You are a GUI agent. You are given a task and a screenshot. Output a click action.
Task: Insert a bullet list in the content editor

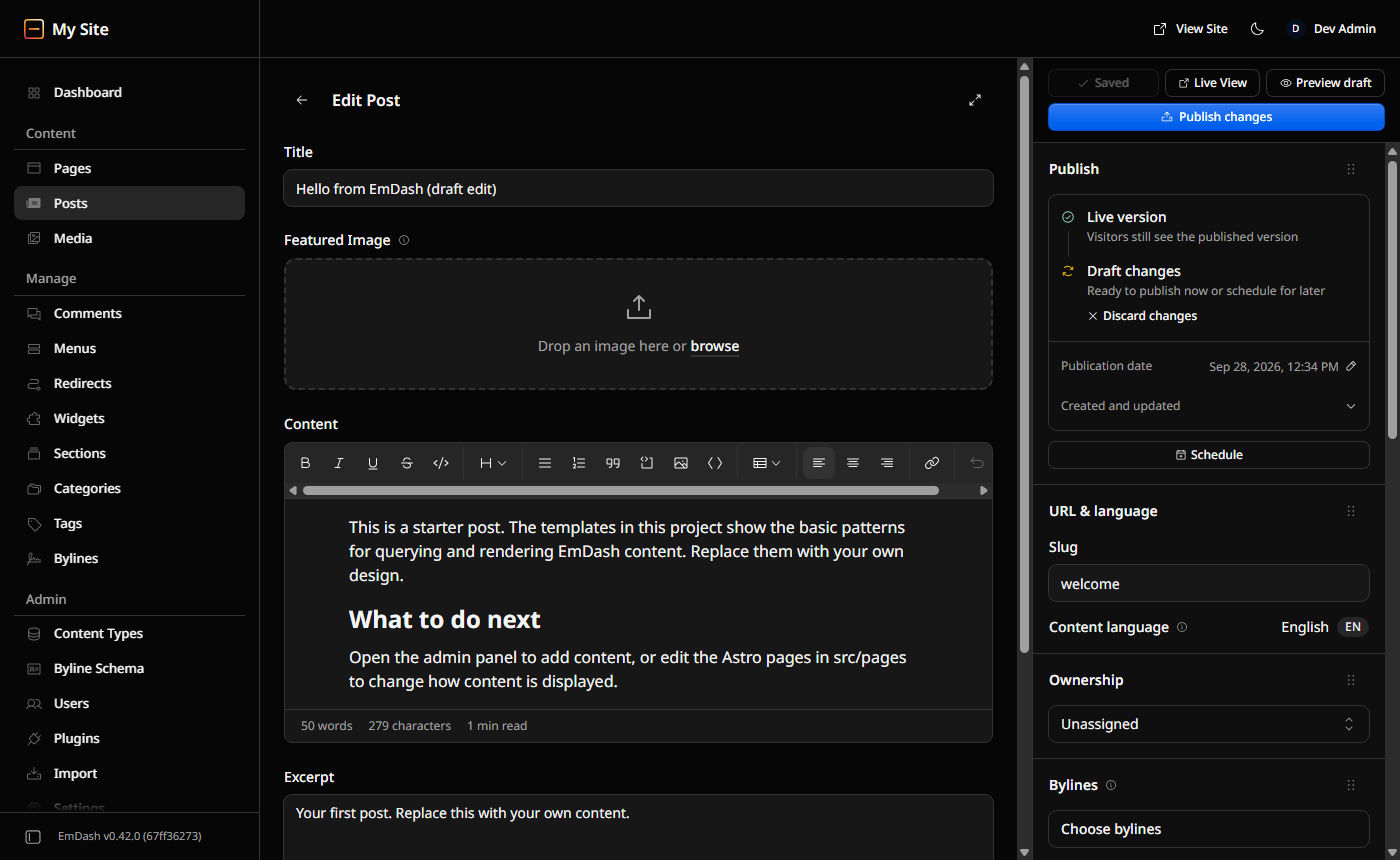pyautogui.click(x=545, y=463)
